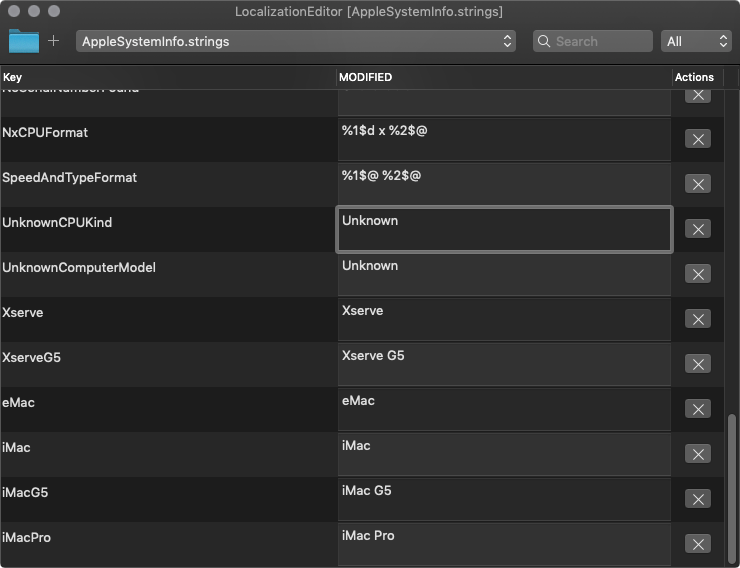Delete the NxCPUFormat row

point(698,139)
